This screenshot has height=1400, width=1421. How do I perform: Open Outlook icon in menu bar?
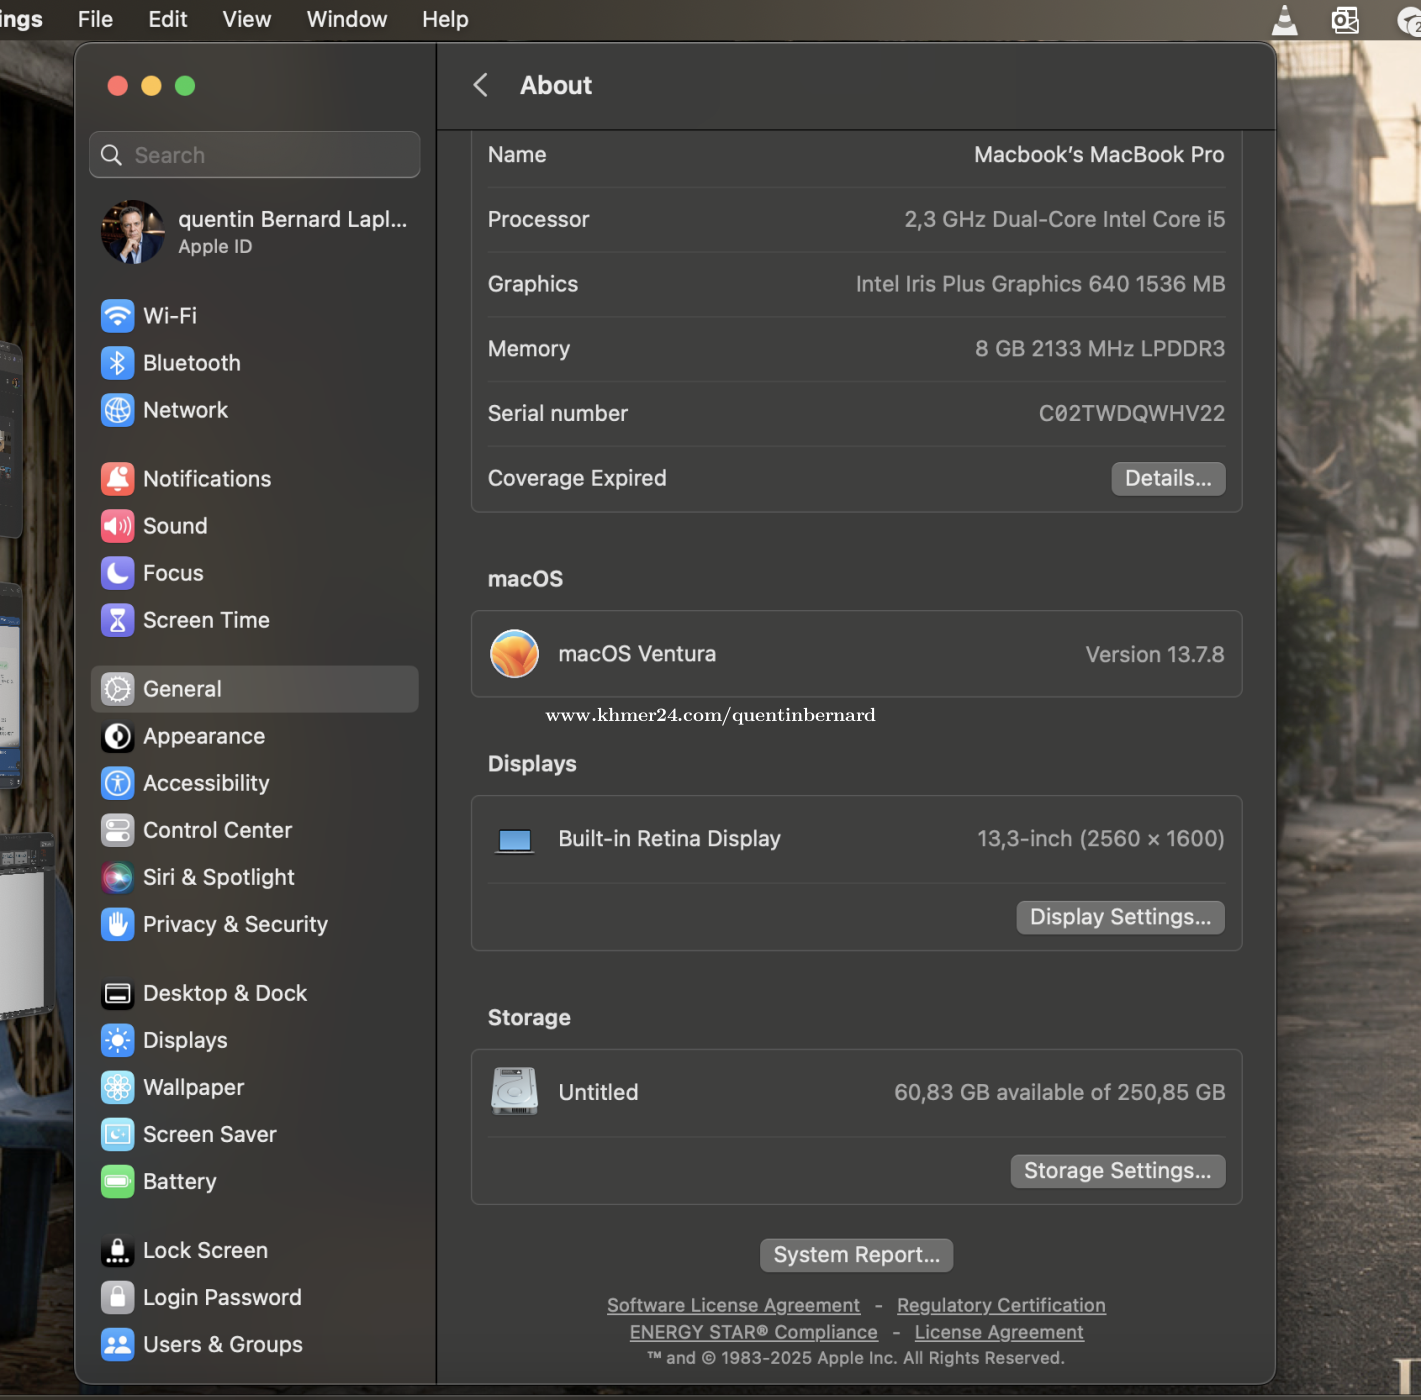1345,20
